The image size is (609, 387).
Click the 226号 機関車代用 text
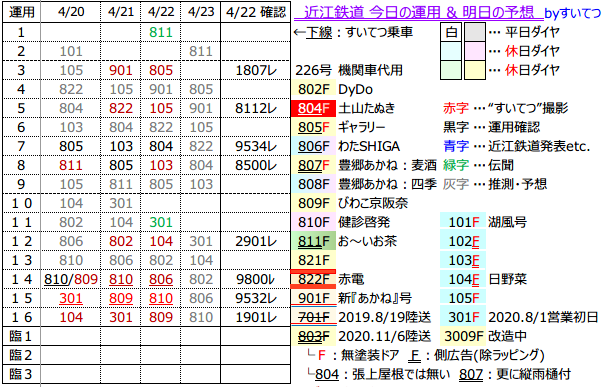(349, 70)
